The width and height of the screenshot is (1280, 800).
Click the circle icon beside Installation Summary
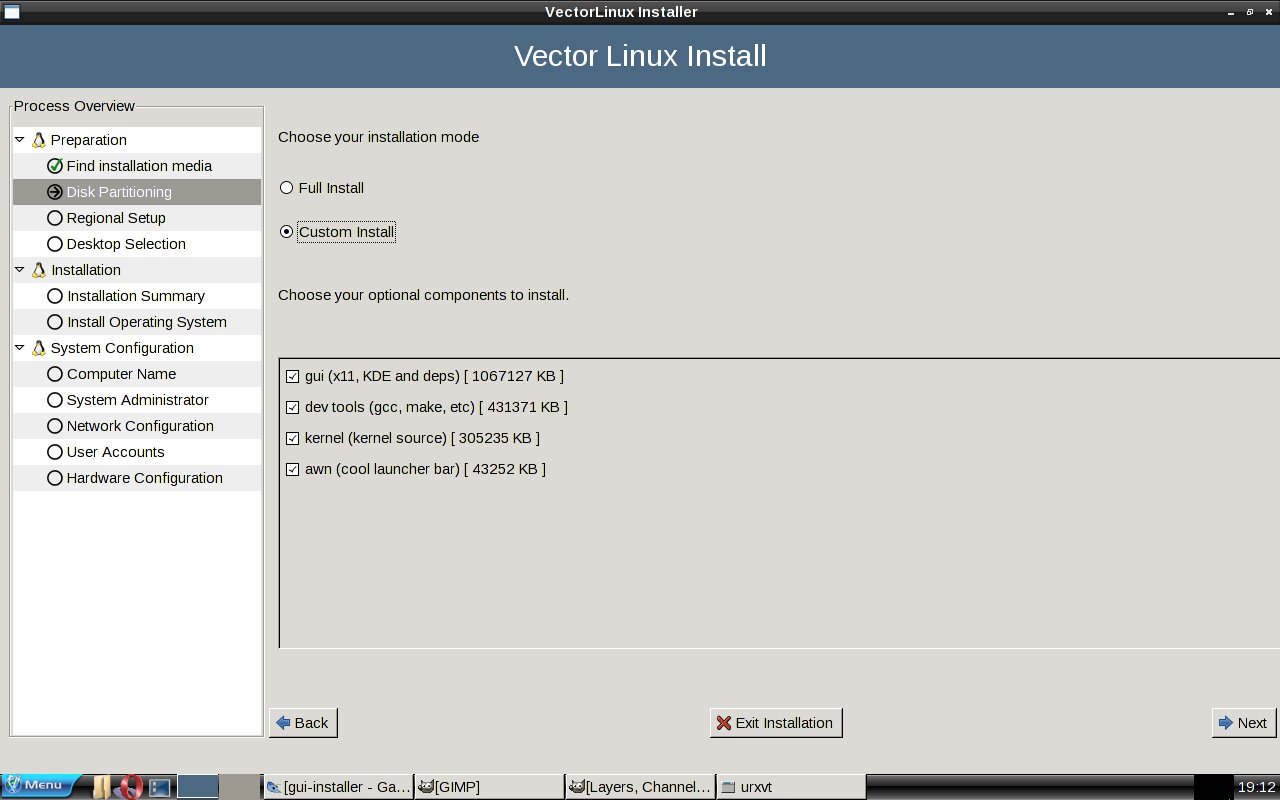pos(55,296)
